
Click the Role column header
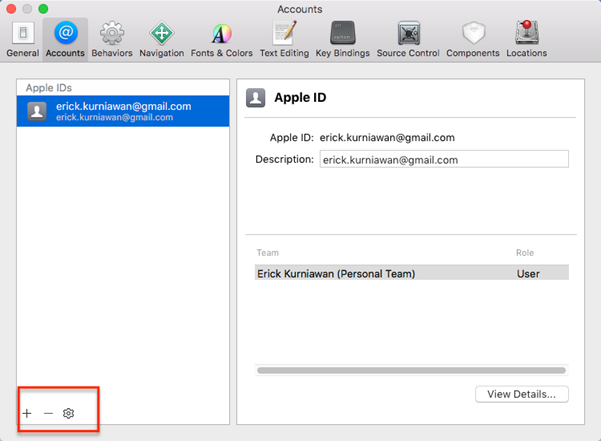pyautogui.click(x=525, y=253)
